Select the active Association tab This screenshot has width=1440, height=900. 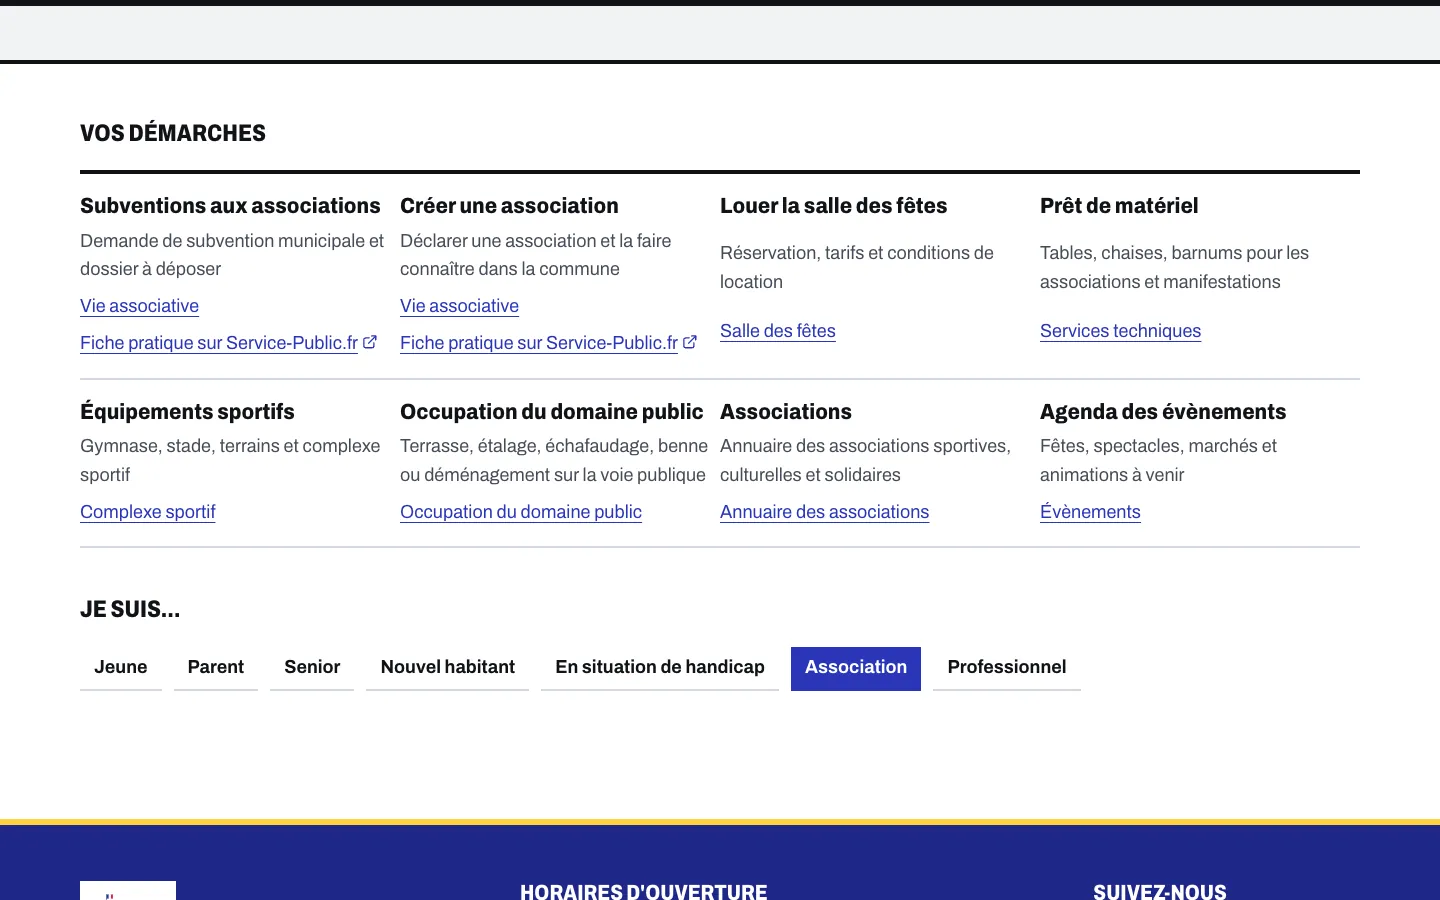[x=856, y=667]
